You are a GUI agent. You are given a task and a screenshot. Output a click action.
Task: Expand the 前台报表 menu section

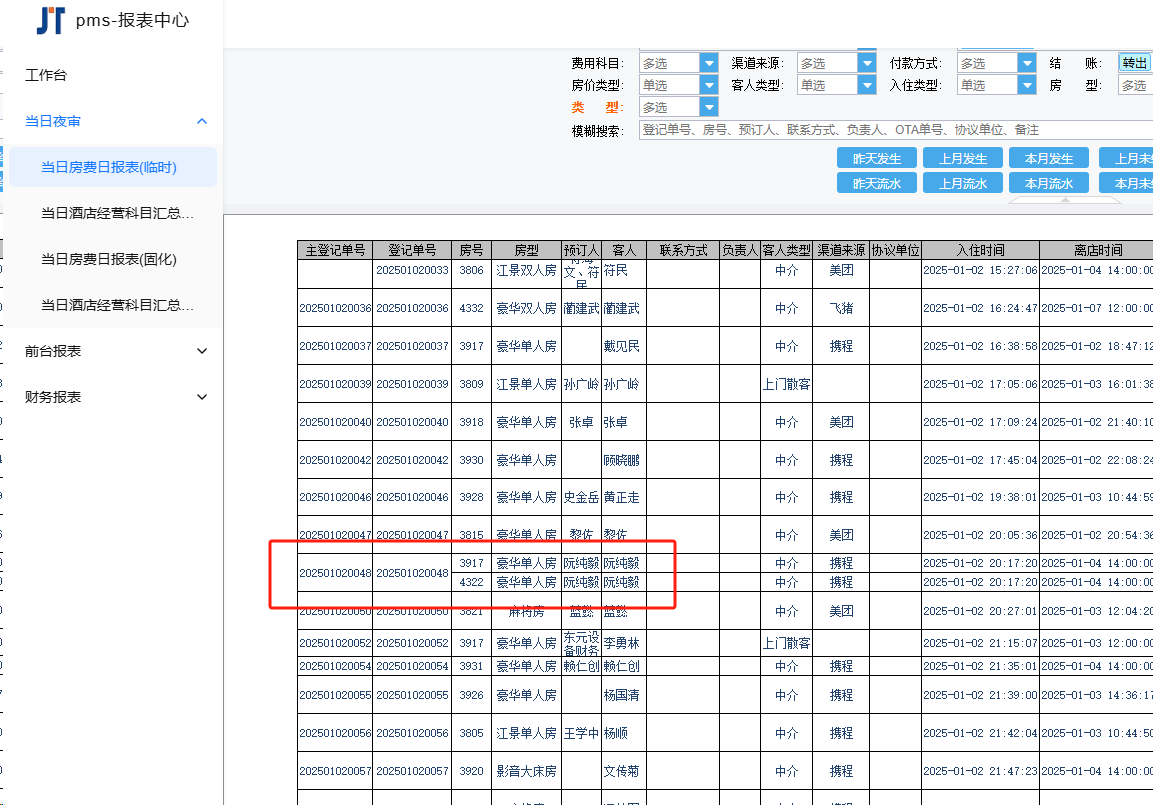[x=202, y=351]
